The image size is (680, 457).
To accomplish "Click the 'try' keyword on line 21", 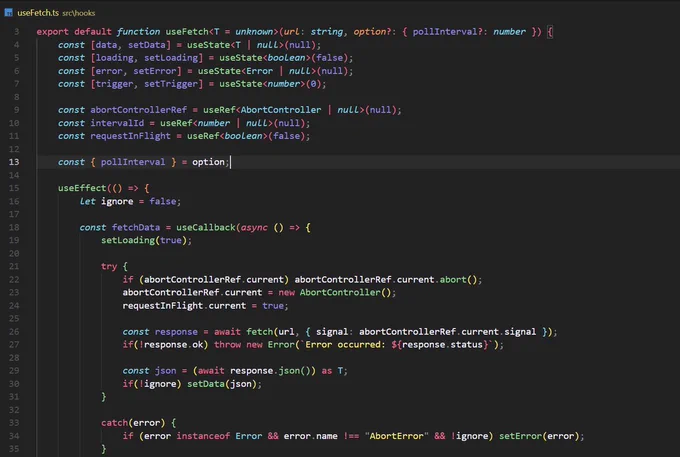I will coord(109,266).
